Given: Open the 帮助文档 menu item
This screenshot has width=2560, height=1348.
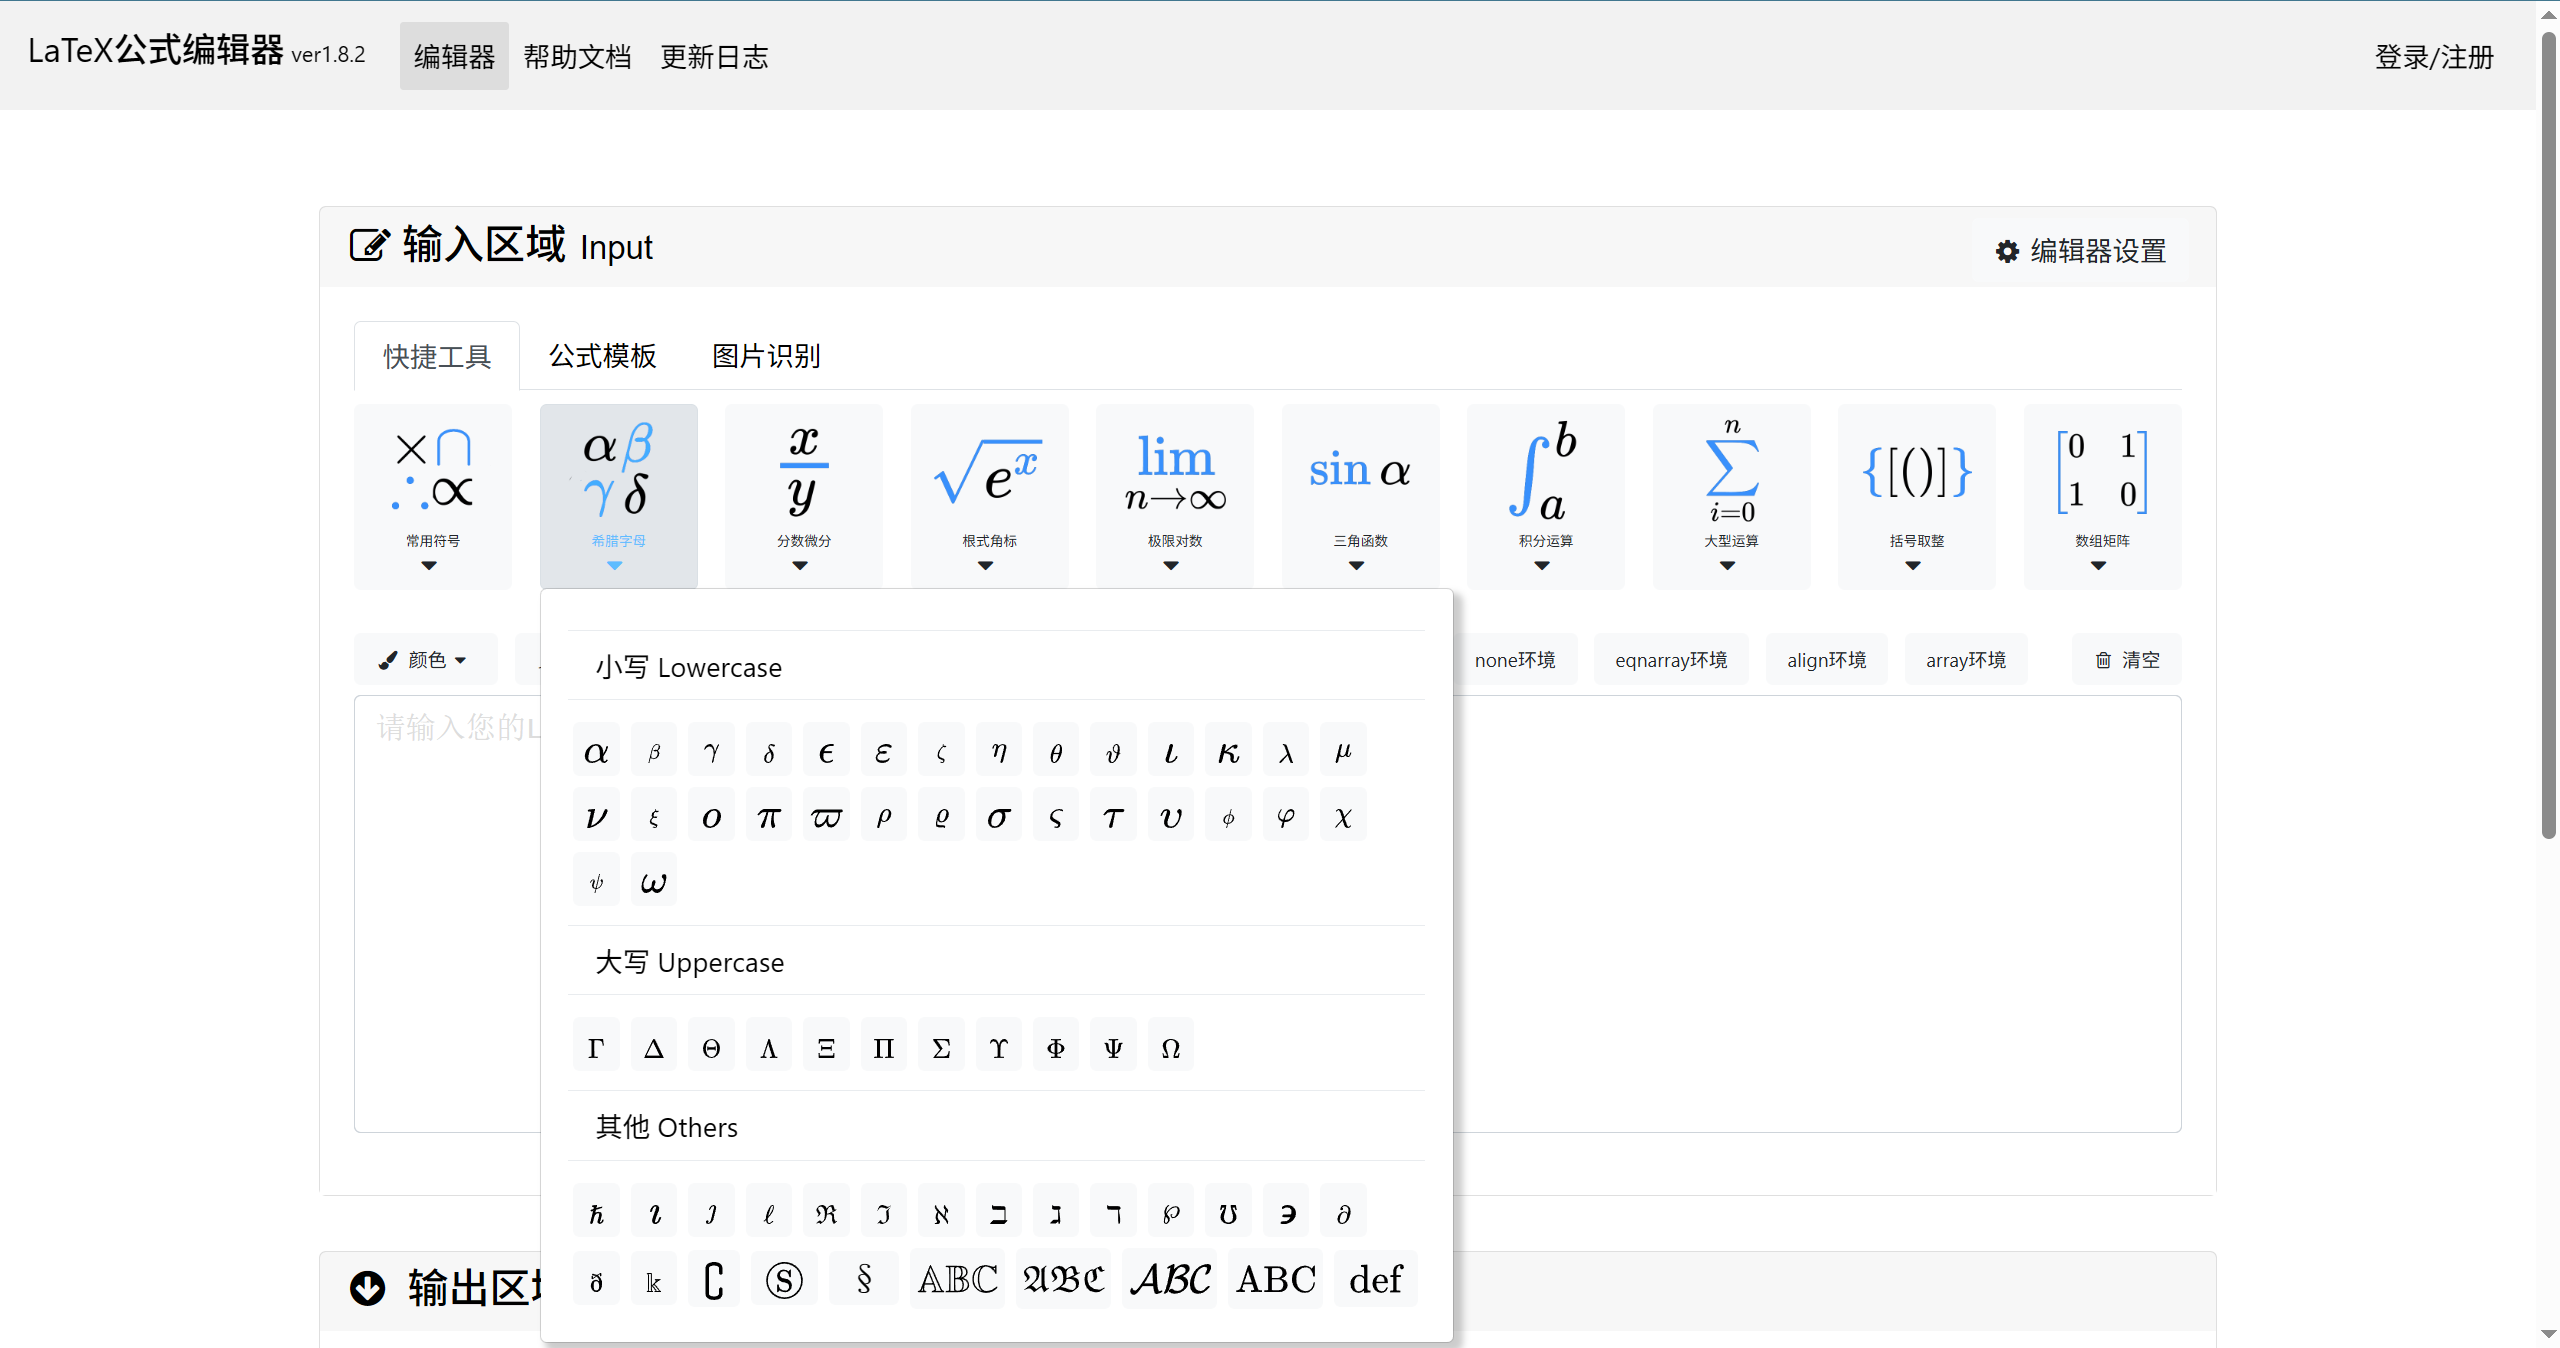Looking at the screenshot, I should click(x=577, y=56).
